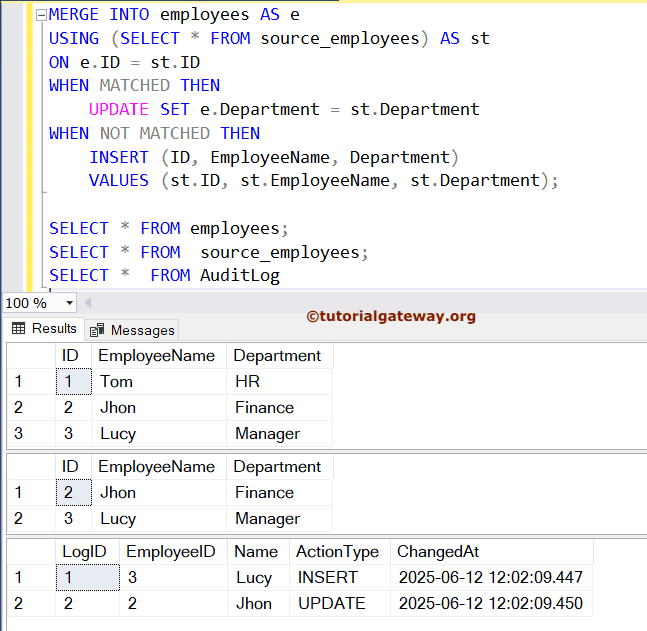Click the horizontal scroll left arrow

(x=87, y=303)
